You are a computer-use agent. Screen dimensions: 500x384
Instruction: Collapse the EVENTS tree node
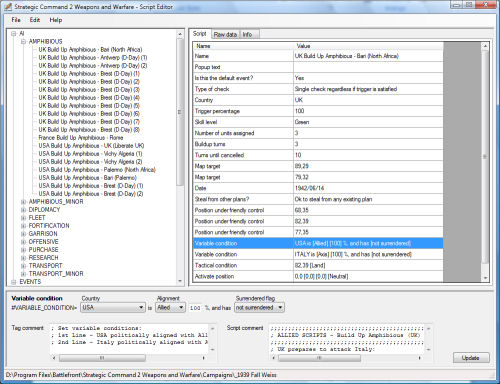(14, 282)
